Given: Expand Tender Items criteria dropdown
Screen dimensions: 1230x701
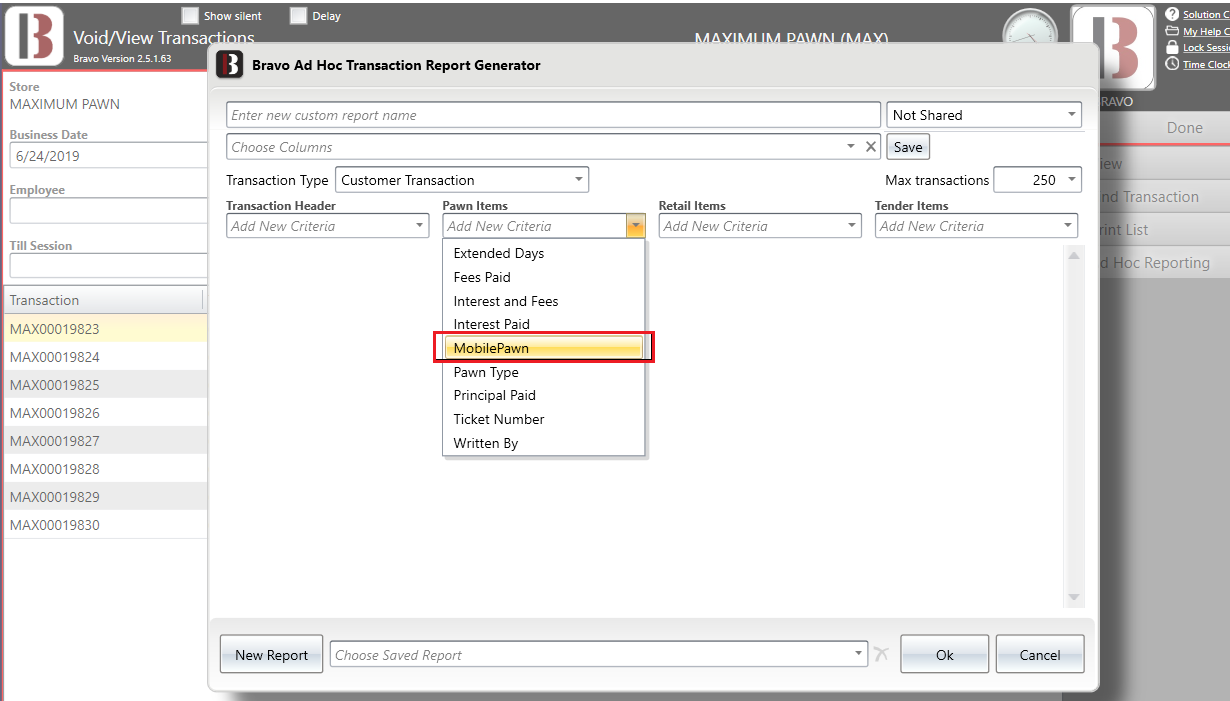Looking at the screenshot, I should tap(1068, 226).
